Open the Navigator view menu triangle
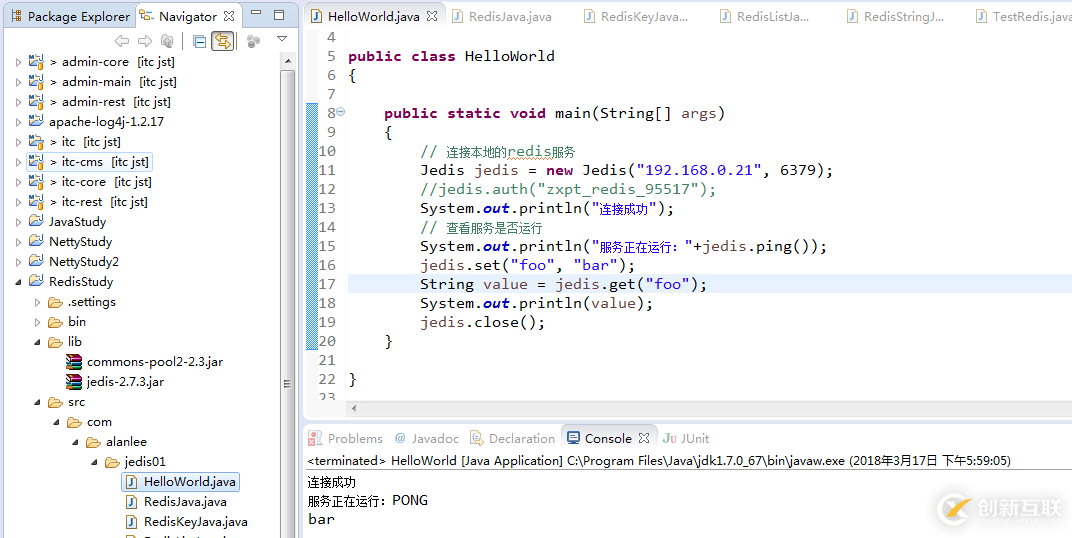The height and width of the screenshot is (538, 1072). 282,39
